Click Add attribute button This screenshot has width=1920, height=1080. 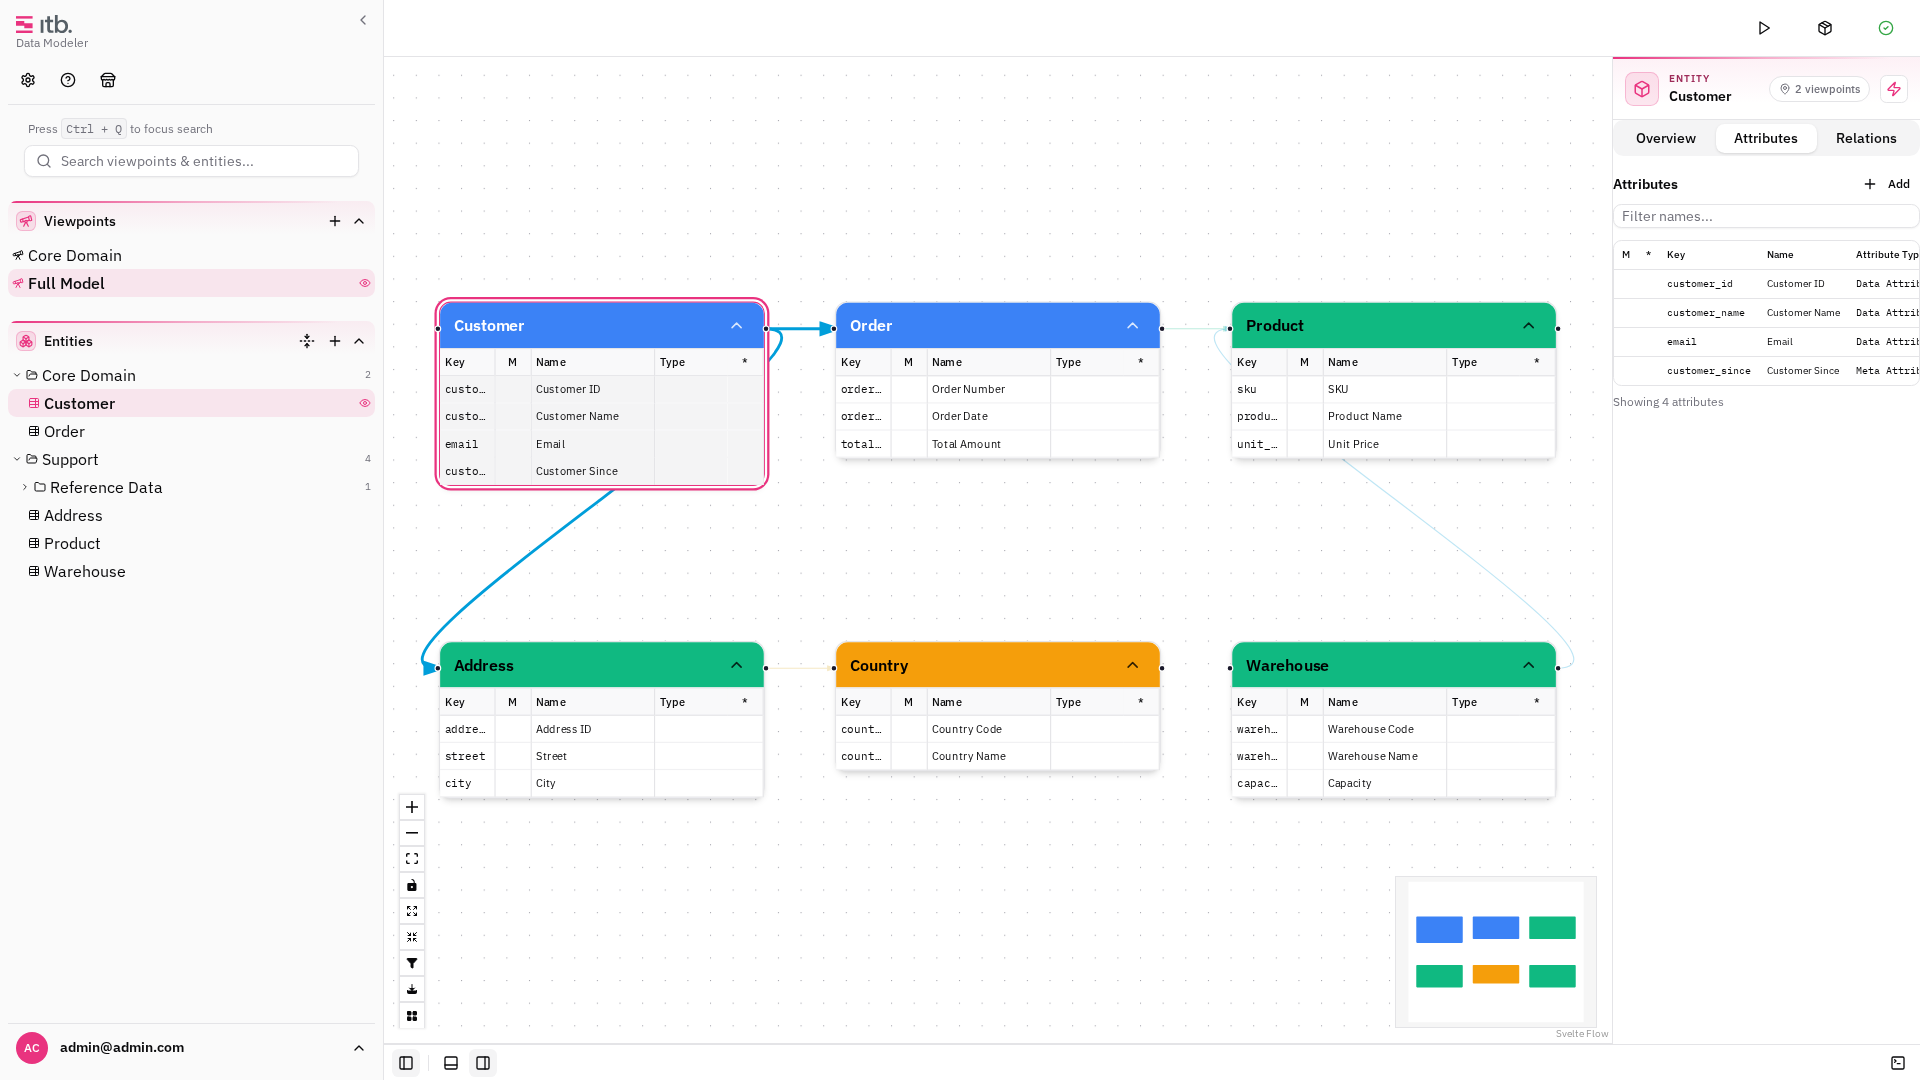tap(1887, 184)
